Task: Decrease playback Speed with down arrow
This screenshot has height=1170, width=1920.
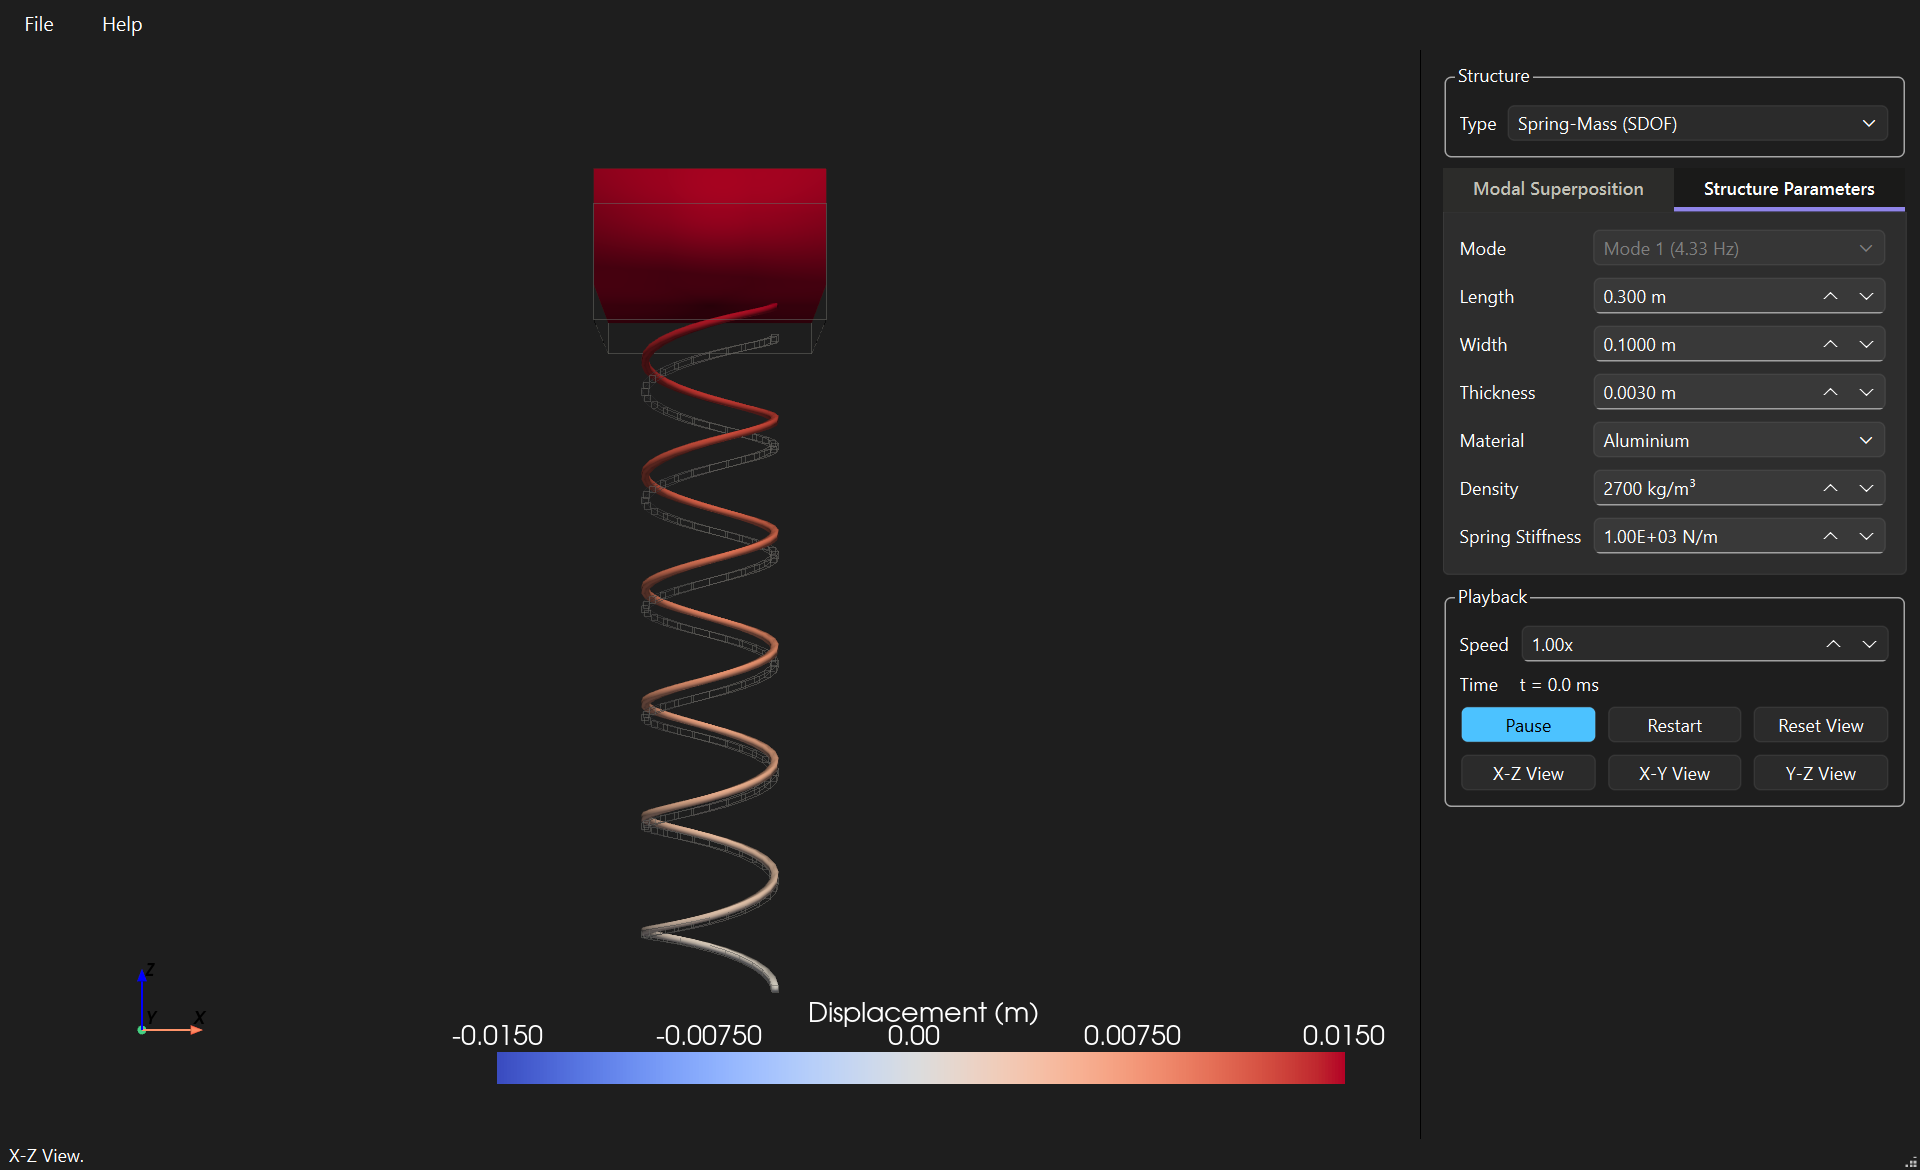Action: (1869, 644)
